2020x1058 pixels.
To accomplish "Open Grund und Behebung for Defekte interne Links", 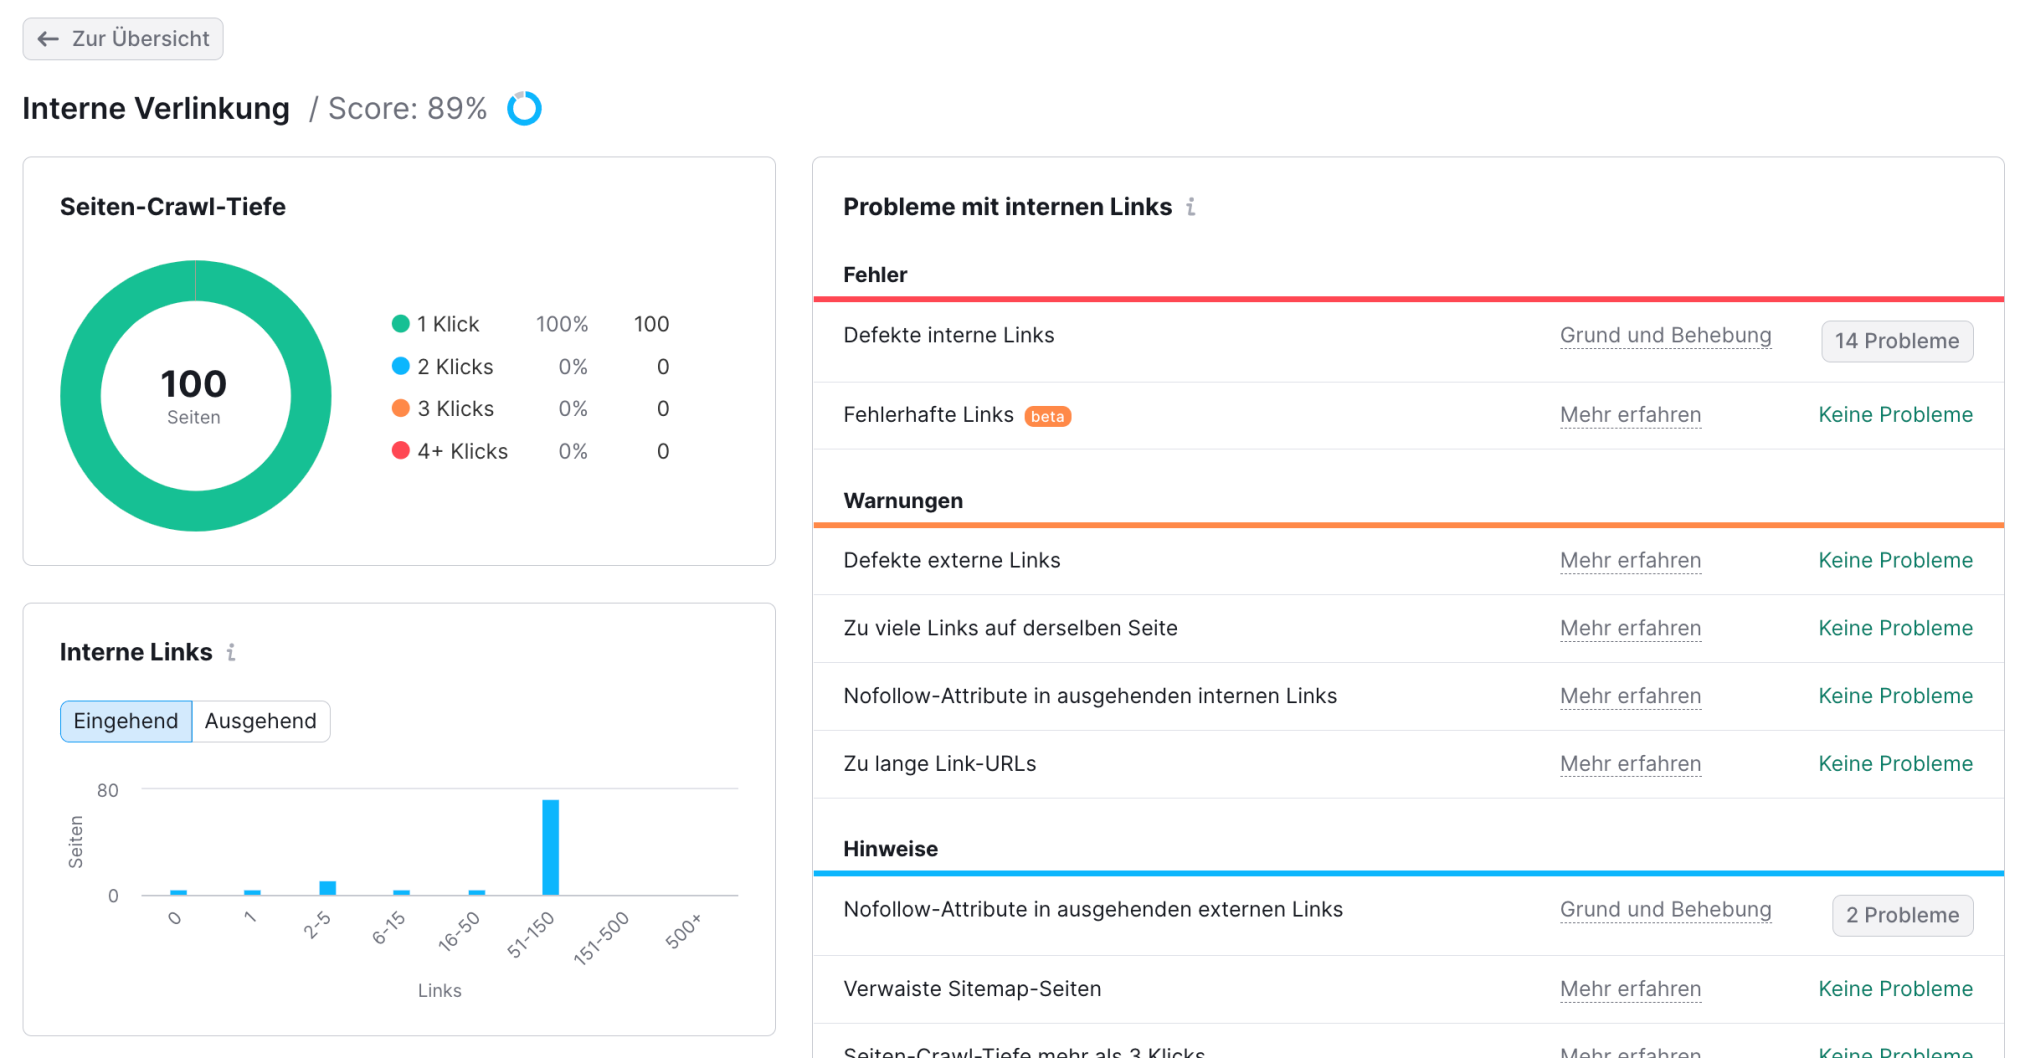I will pos(1665,335).
